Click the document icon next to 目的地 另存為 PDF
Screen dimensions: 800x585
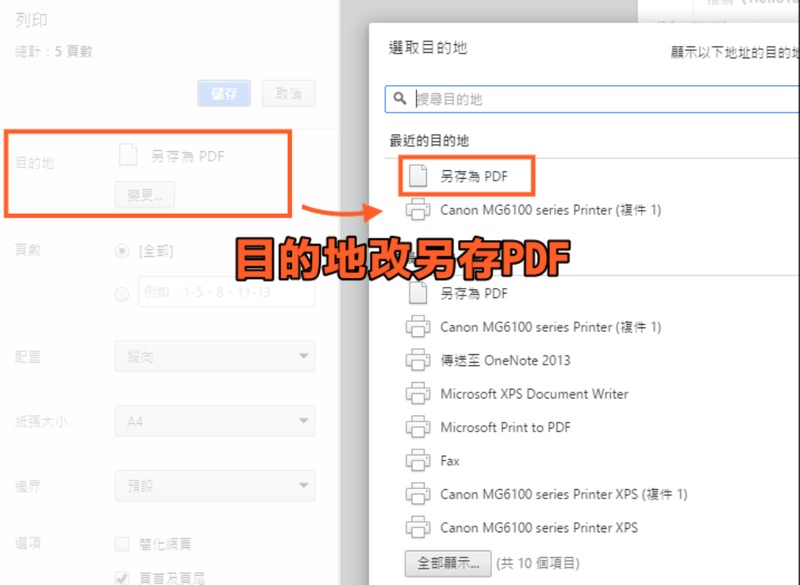[x=128, y=155]
